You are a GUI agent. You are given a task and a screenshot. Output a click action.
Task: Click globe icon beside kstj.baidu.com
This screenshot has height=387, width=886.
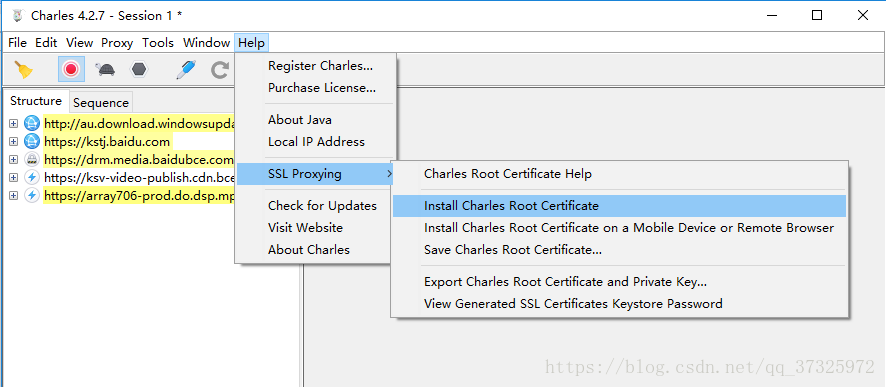(x=32, y=141)
